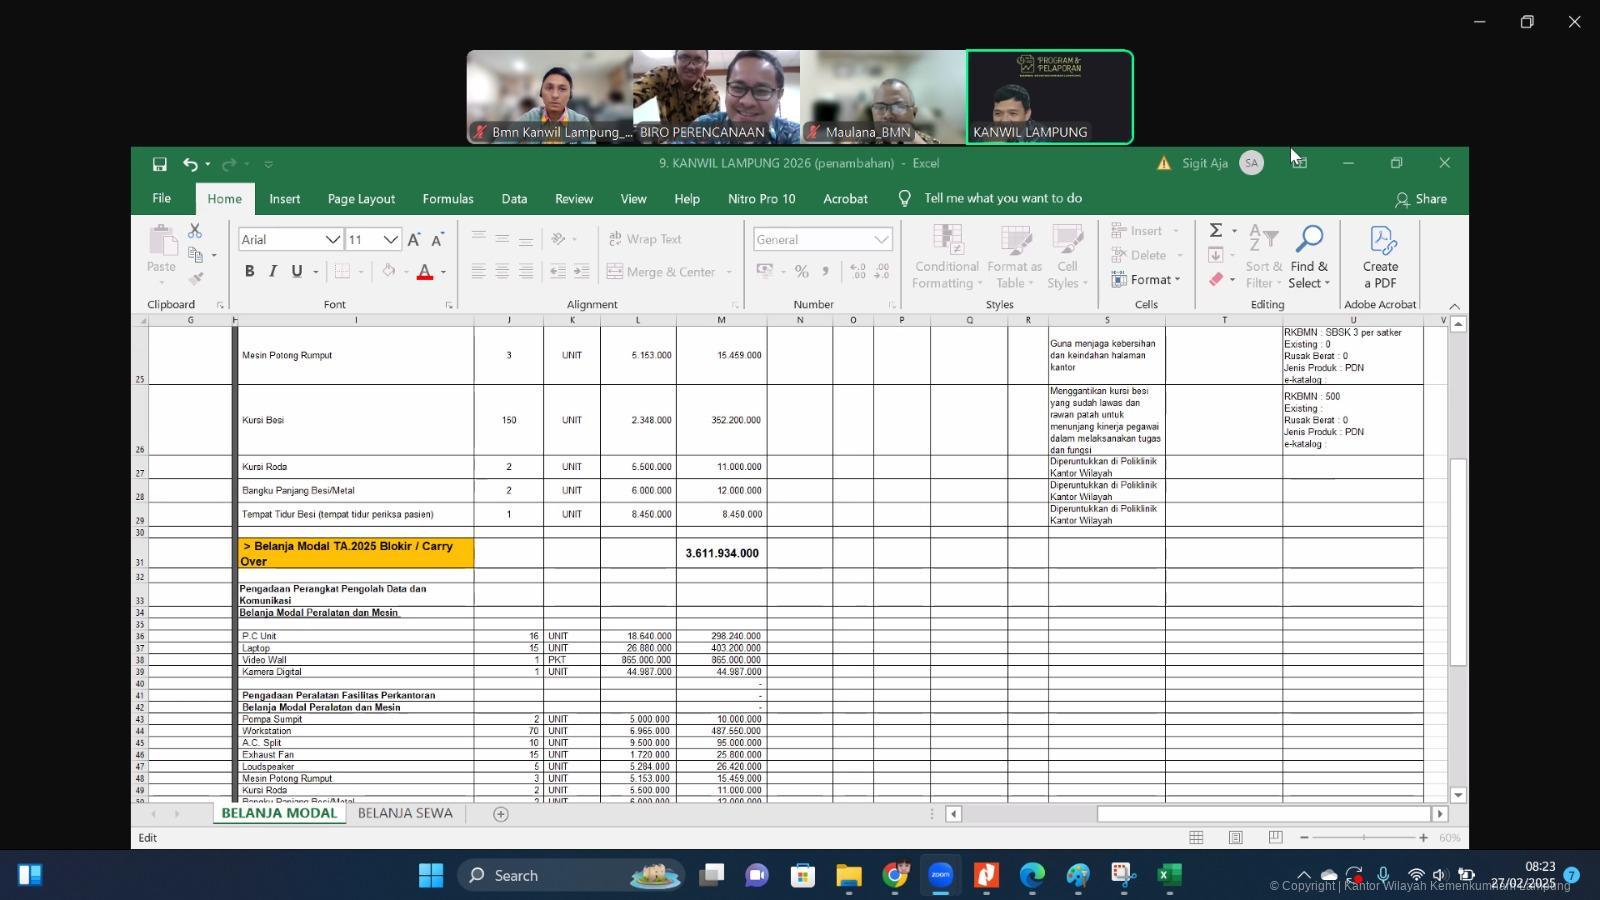Click the Borders icon
Image resolution: width=1600 pixels, height=900 pixels.
pyautogui.click(x=342, y=271)
